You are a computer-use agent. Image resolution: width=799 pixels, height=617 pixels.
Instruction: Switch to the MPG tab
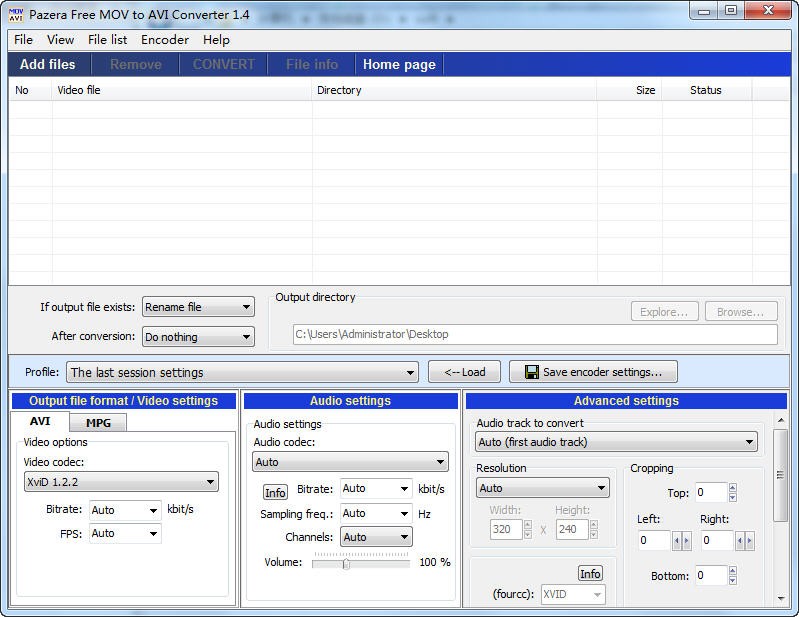(x=98, y=423)
